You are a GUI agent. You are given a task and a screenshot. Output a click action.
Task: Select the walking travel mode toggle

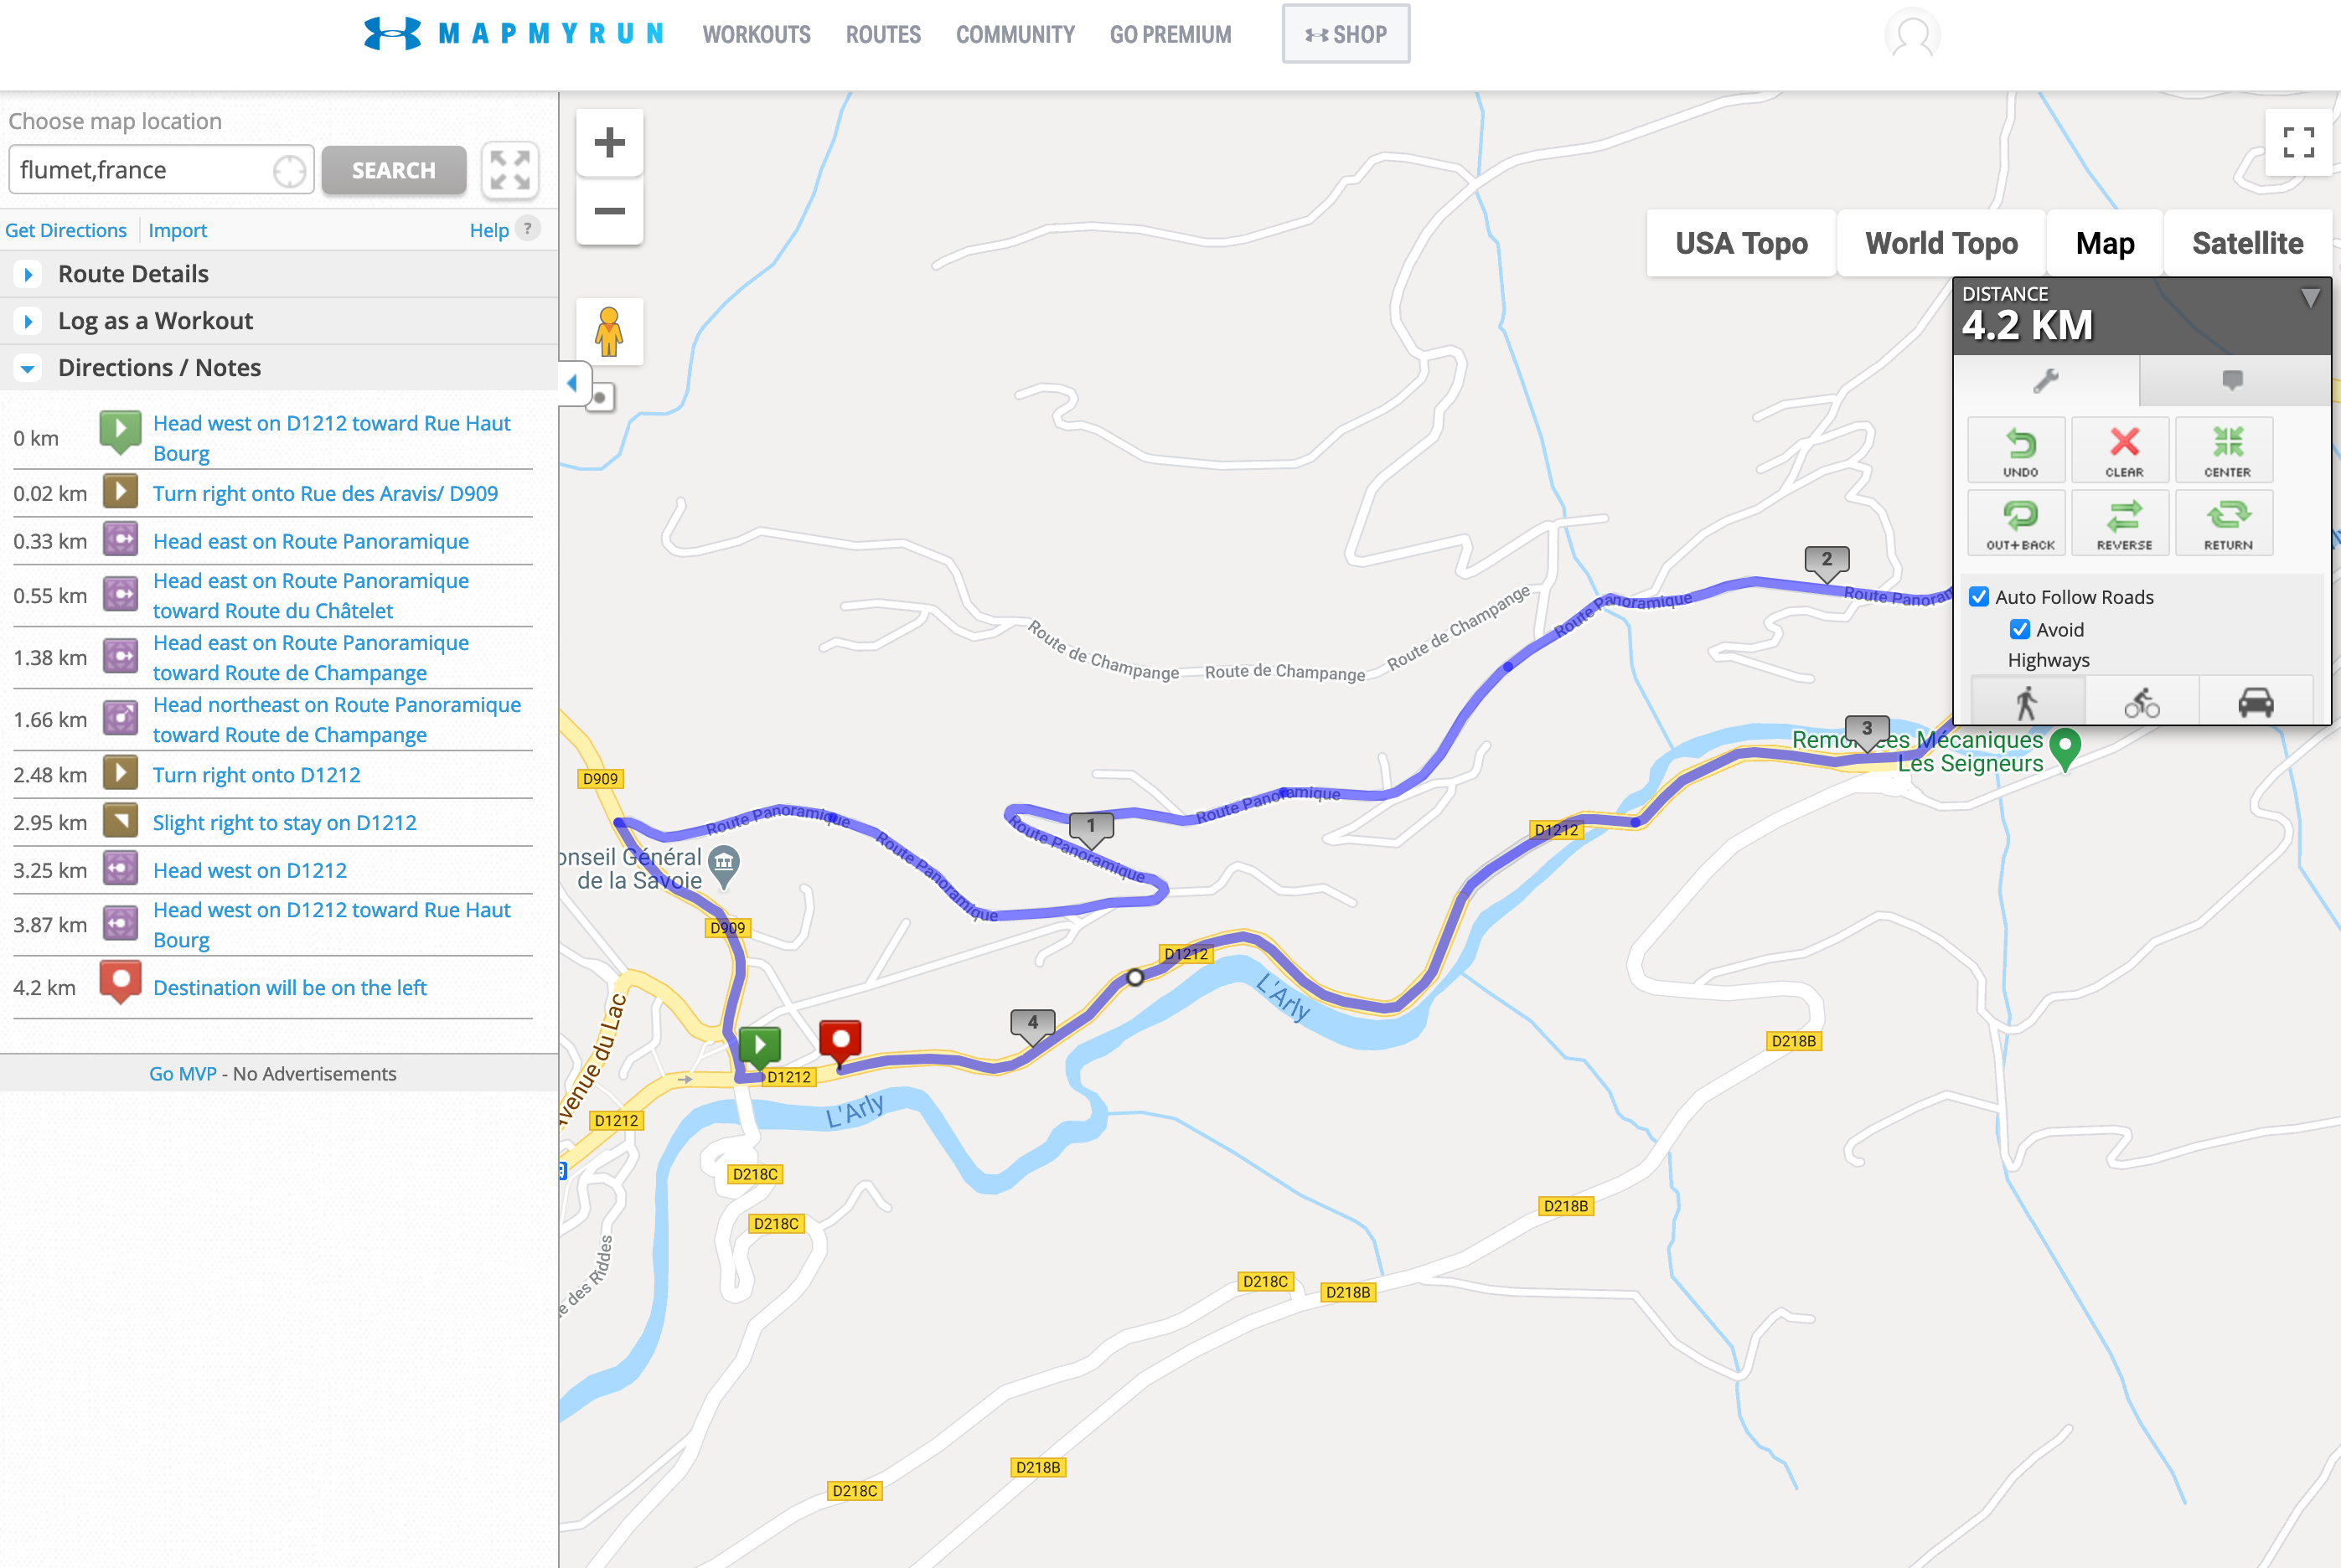point(2027,703)
